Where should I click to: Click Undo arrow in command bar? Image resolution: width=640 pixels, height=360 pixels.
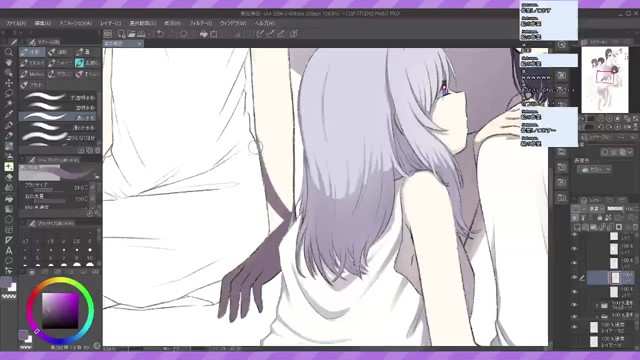click(160, 34)
